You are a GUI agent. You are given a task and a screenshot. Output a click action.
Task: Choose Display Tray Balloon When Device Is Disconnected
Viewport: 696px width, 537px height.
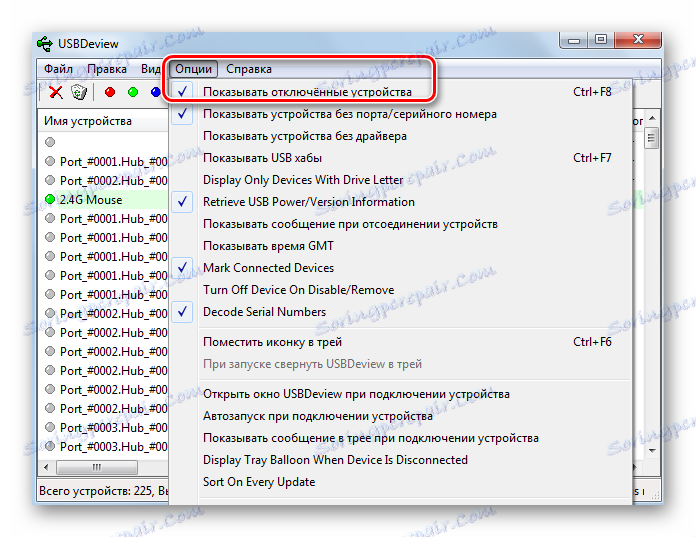[400, 460]
